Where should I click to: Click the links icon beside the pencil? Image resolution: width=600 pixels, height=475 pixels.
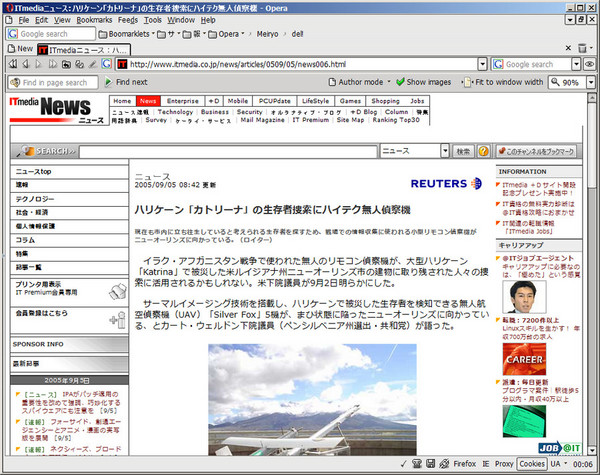[79, 64]
